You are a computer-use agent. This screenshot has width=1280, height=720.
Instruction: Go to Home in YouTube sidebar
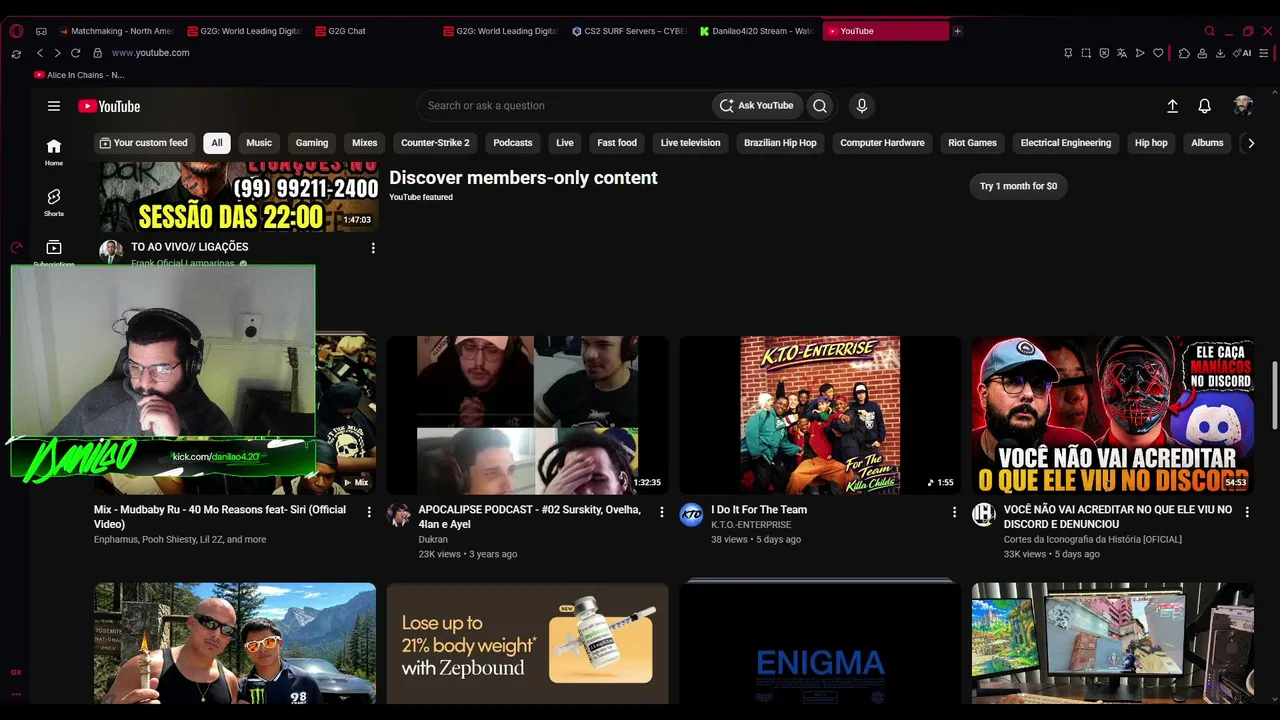(x=54, y=152)
